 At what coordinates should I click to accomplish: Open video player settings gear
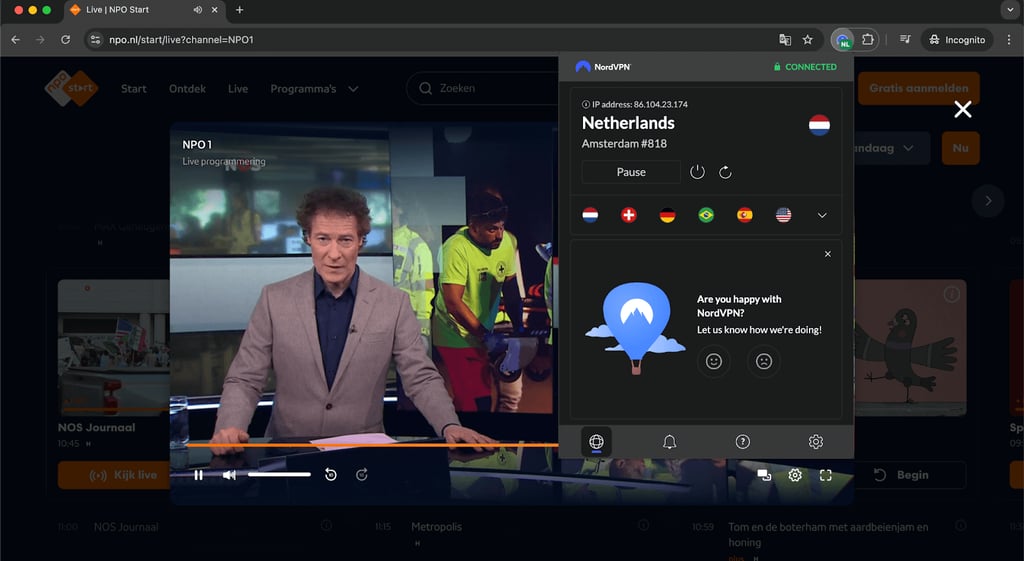(x=795, y=475)
